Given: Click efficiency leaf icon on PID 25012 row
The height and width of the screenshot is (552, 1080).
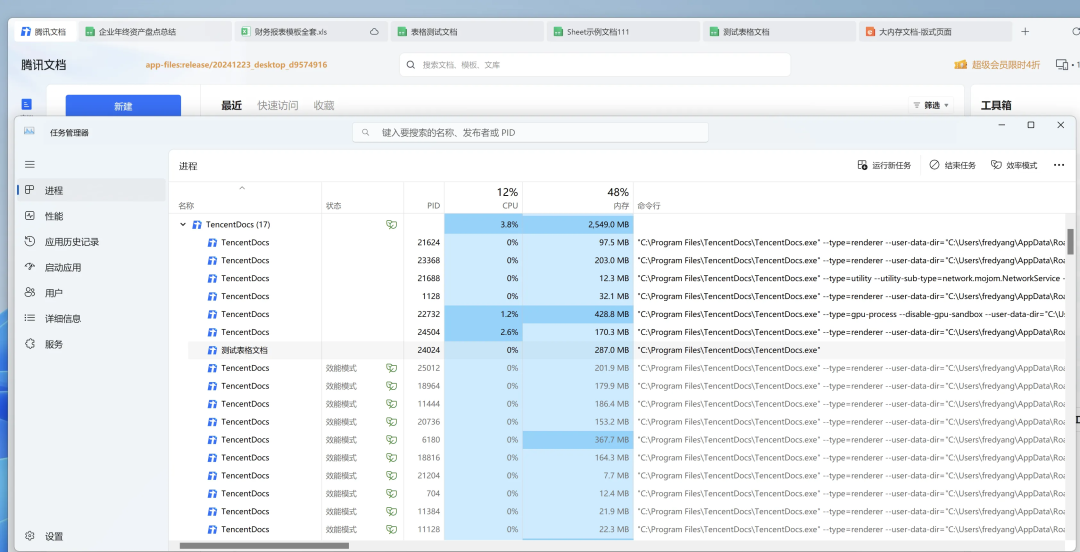Looking at the screenshot, I should click(x=391, y=368).
